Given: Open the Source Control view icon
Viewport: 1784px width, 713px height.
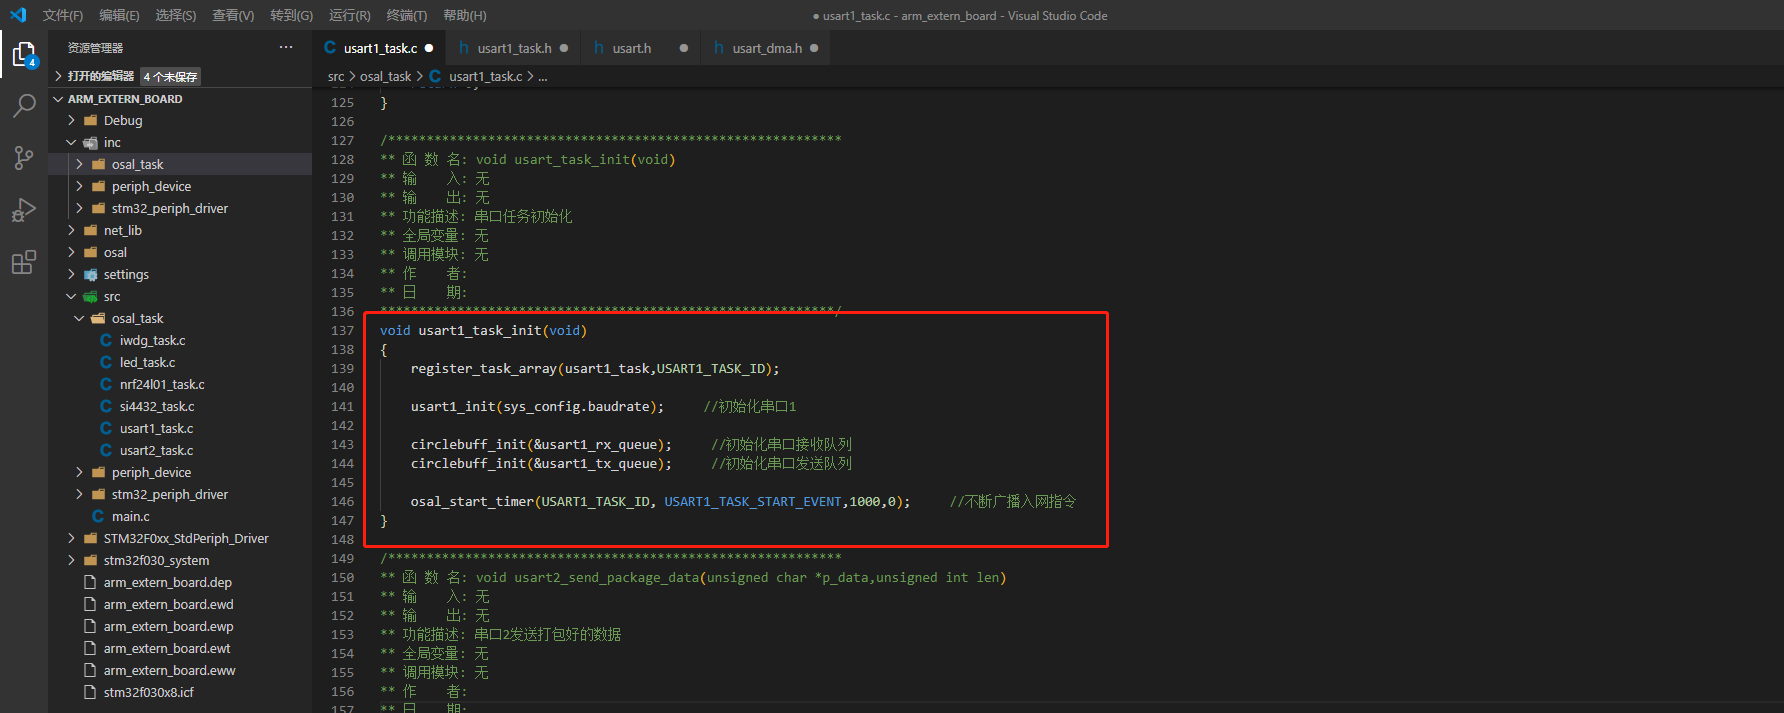Looking at the screenshot, I should coord(24,158).
